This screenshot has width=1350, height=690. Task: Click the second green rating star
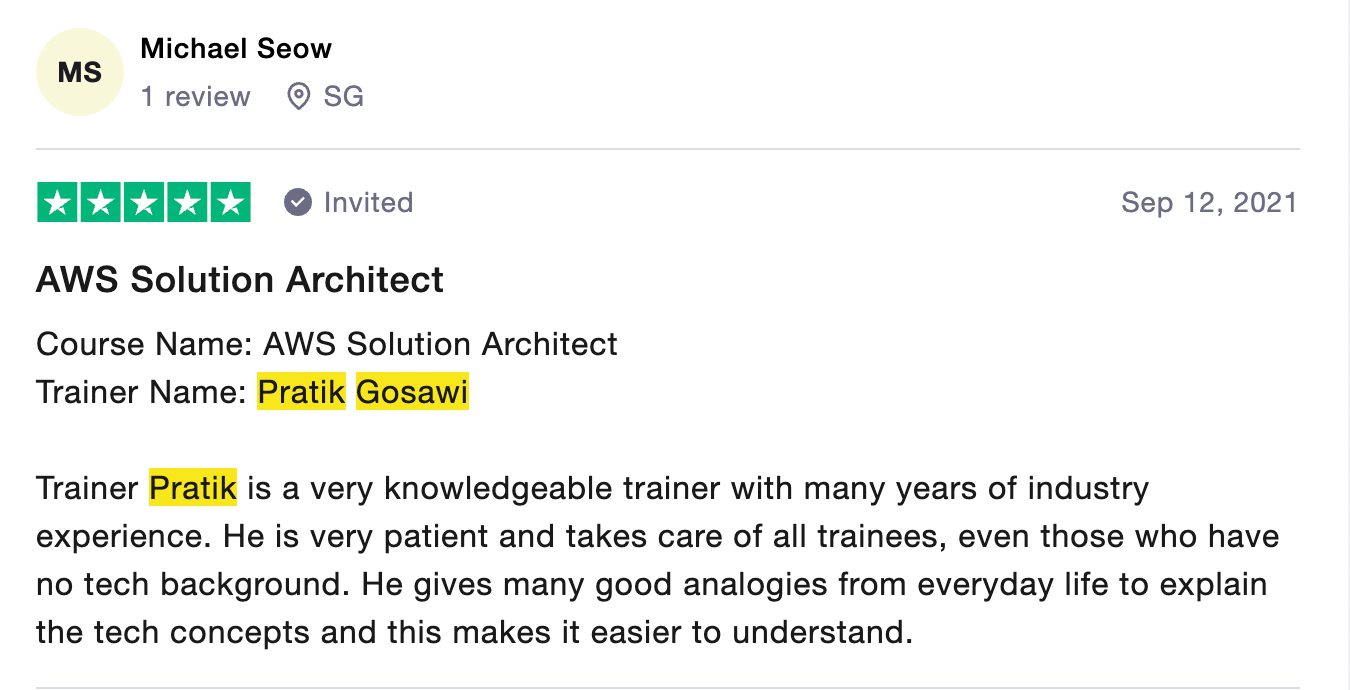tap(101, 203)
